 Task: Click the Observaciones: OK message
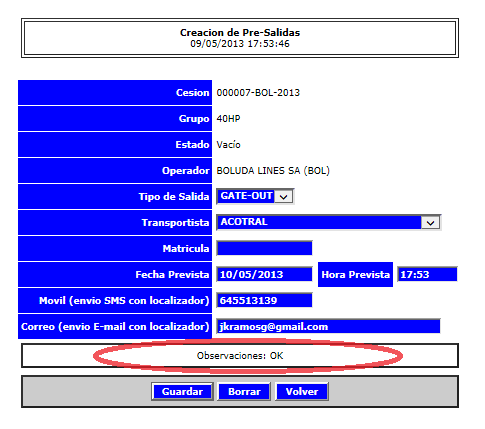(x=240, y=356)
